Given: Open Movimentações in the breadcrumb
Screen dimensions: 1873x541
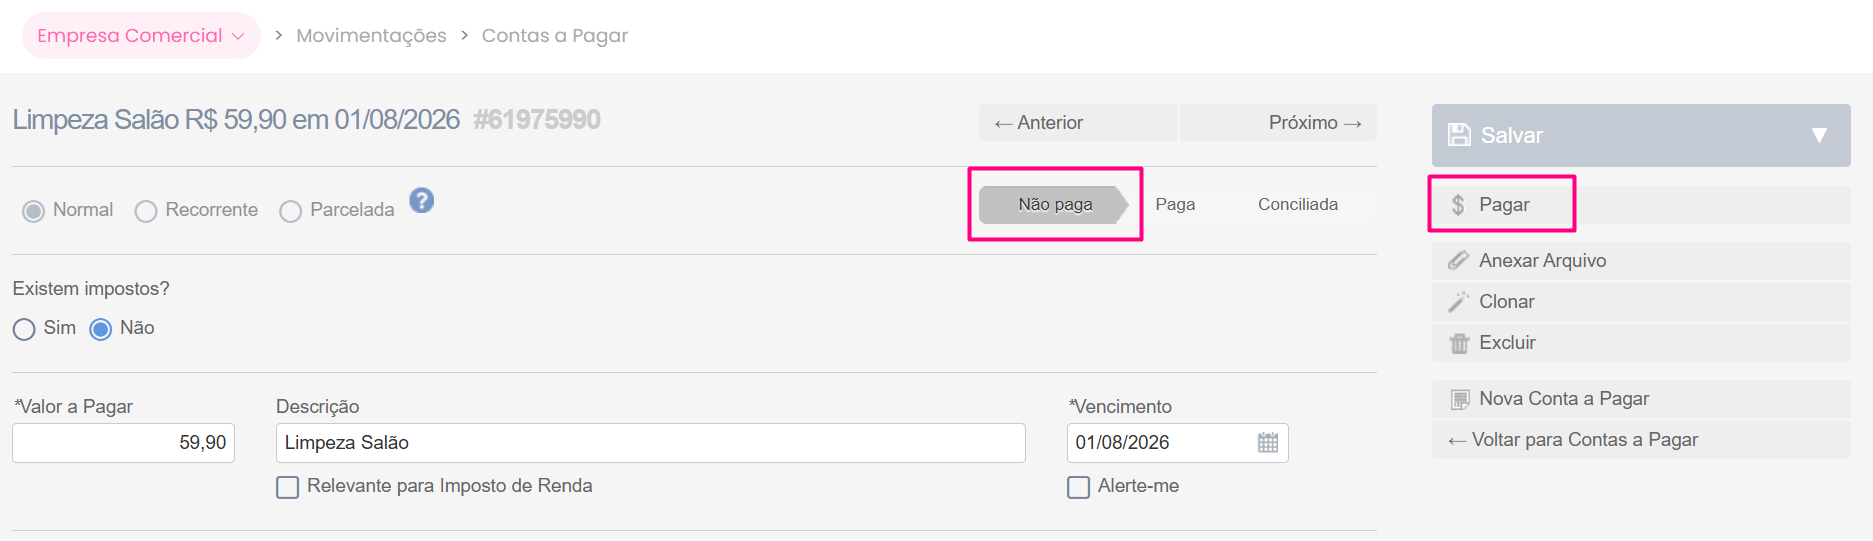Looking at the screenshot, I should coord(371,36).
